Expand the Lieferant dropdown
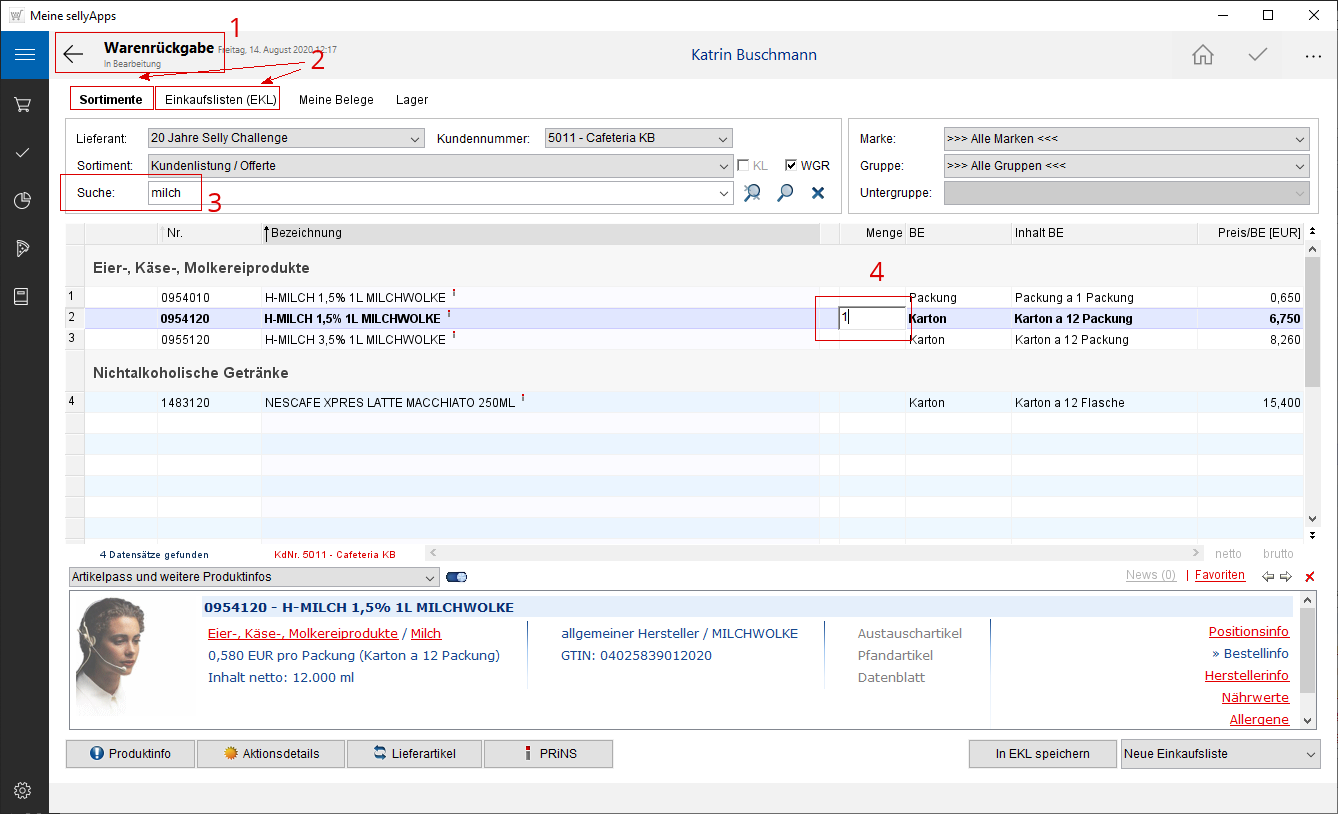Screen dimensions: 1338x814 pyautogui.click(x=416, y=138)
